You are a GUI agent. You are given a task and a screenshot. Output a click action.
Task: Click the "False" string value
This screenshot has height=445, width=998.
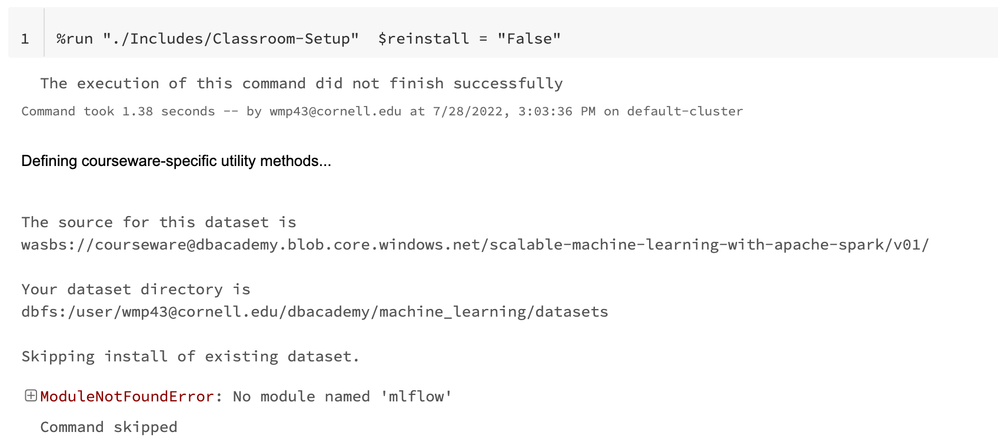(528, 38)
